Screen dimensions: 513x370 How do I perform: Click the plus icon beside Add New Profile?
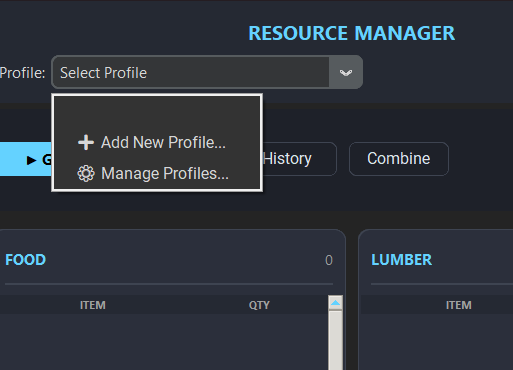tap(86, 142)
